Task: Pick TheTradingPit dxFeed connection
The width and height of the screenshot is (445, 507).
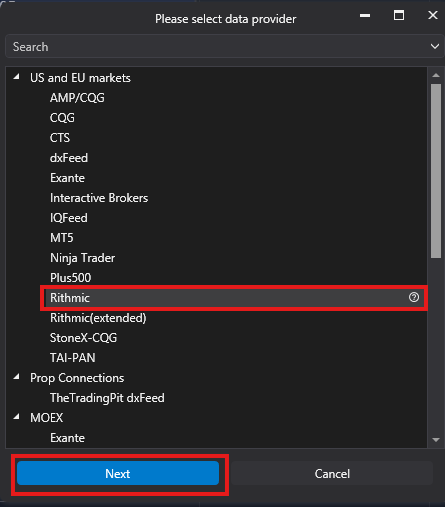Action: [107, 398]
